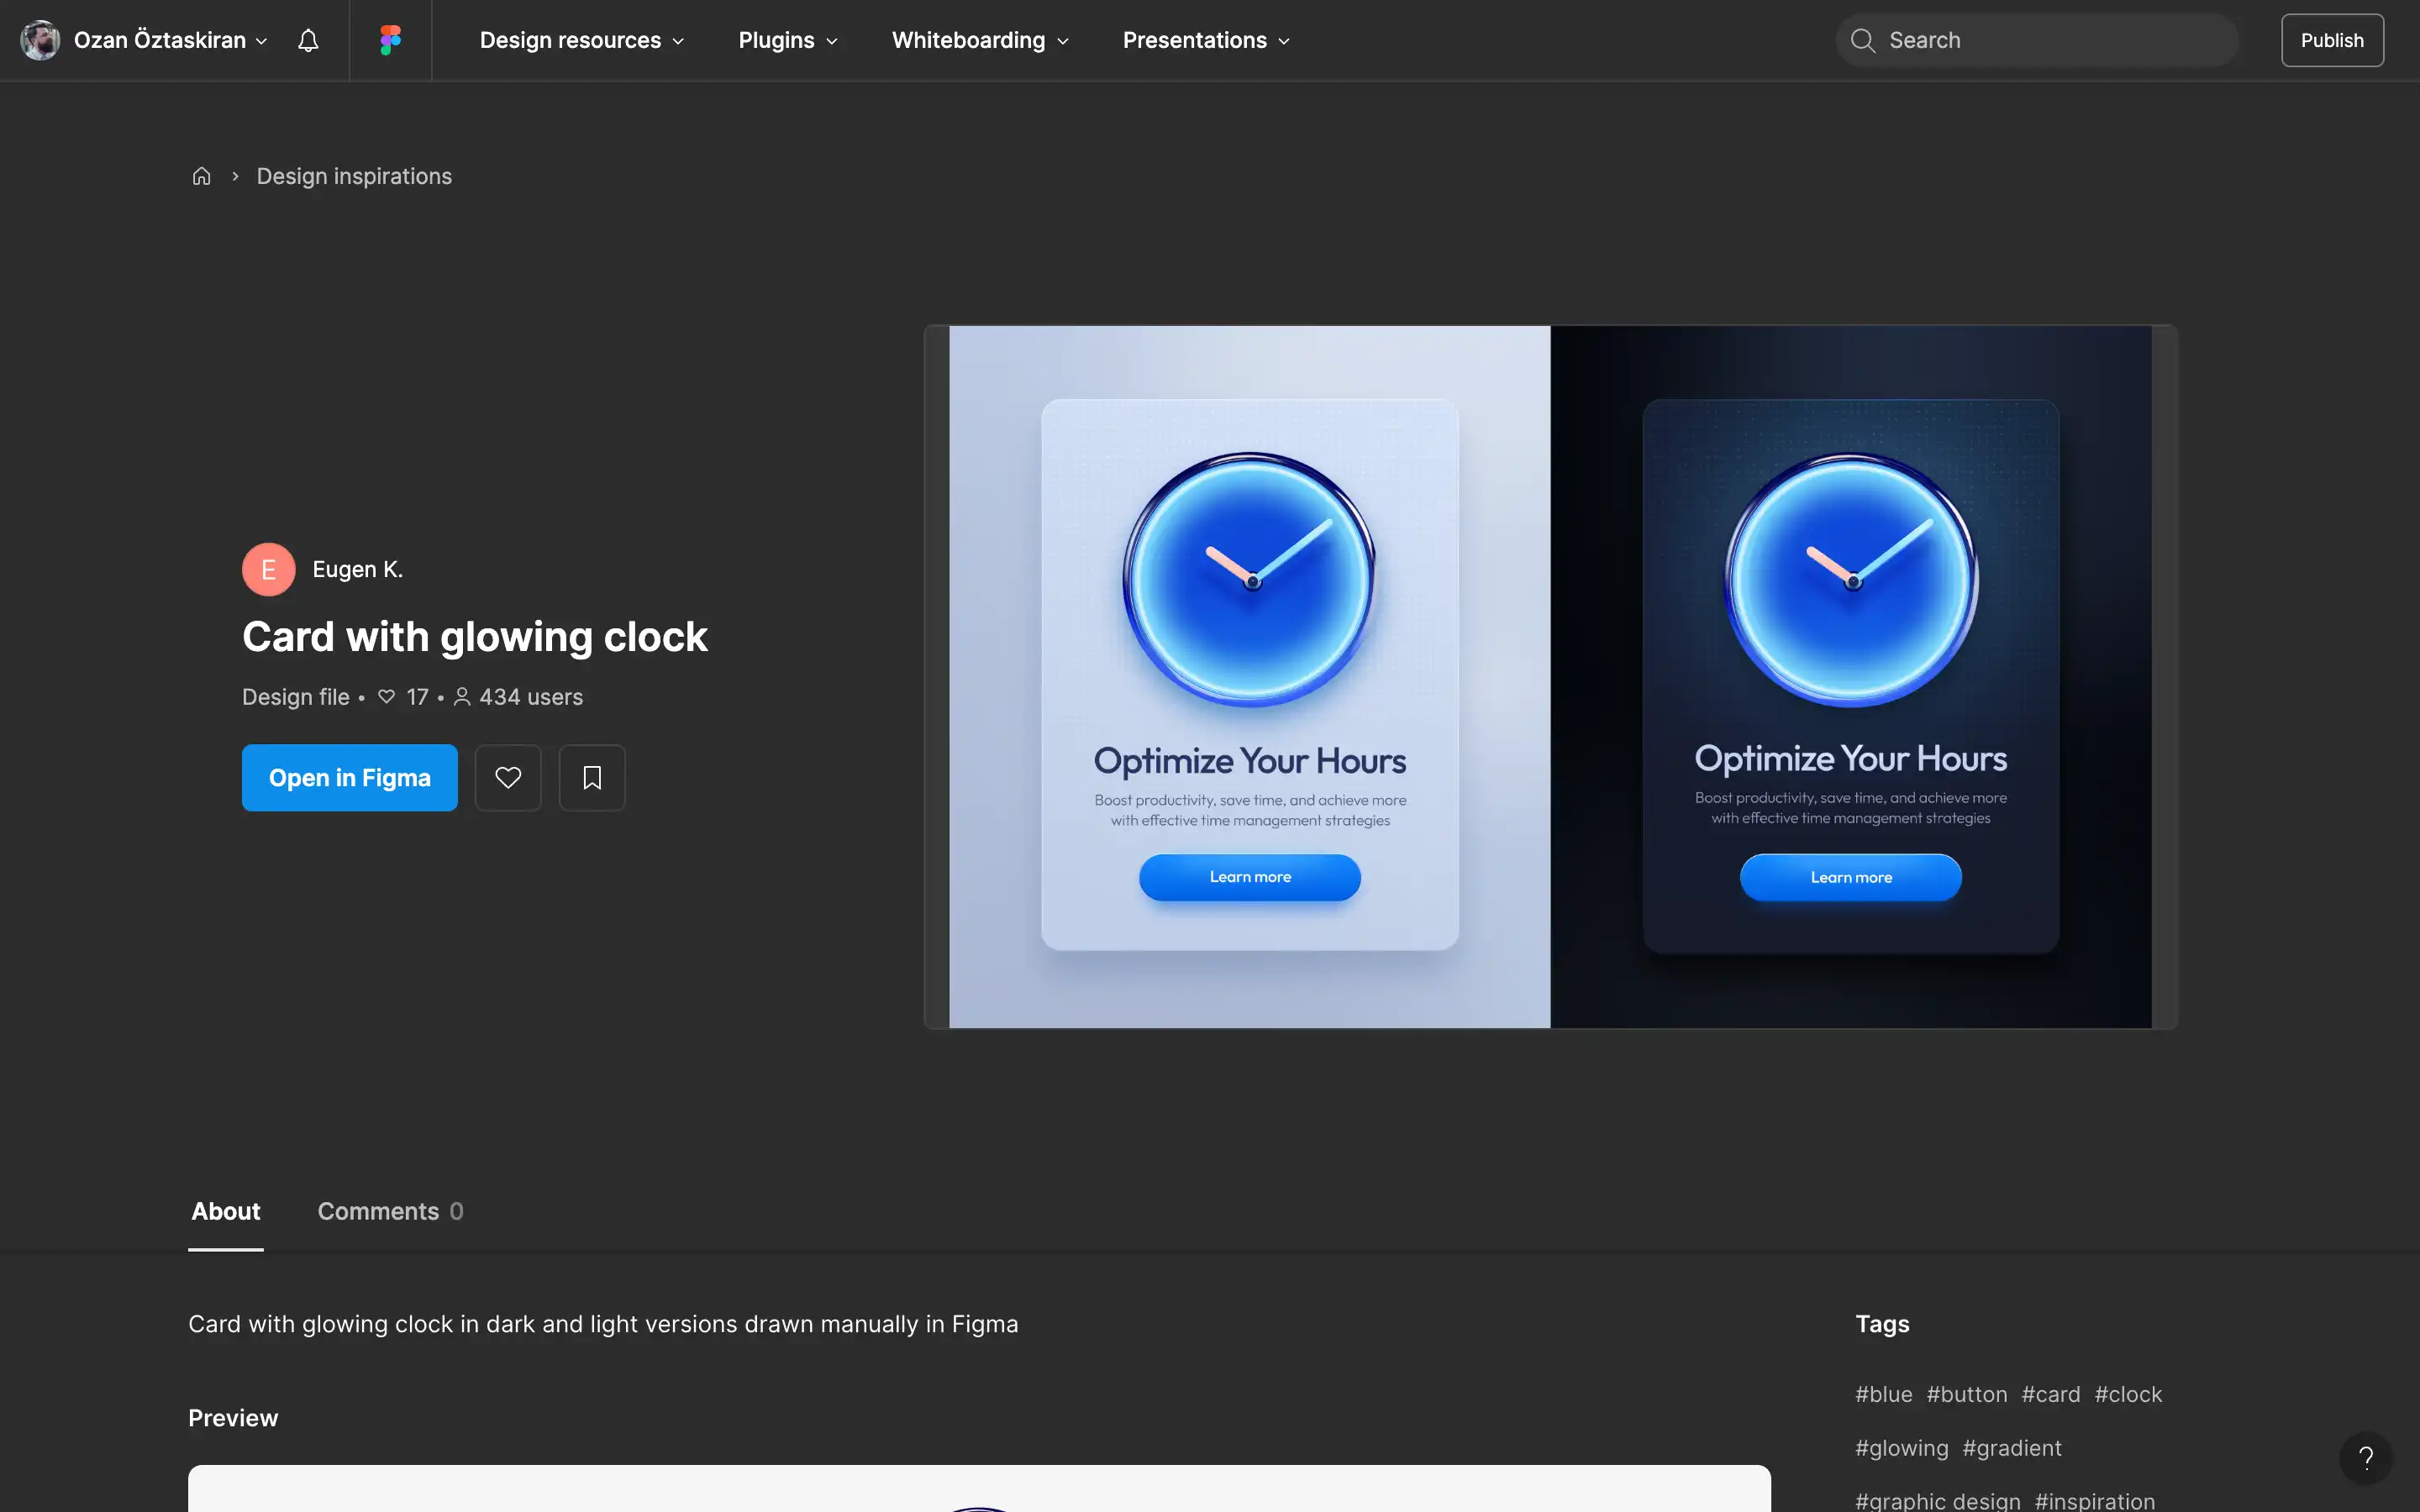Image resolution: width=2420 pixels, height=1512 pixels.
Task: Click Open in Figma button
Action: click(350, 777)
